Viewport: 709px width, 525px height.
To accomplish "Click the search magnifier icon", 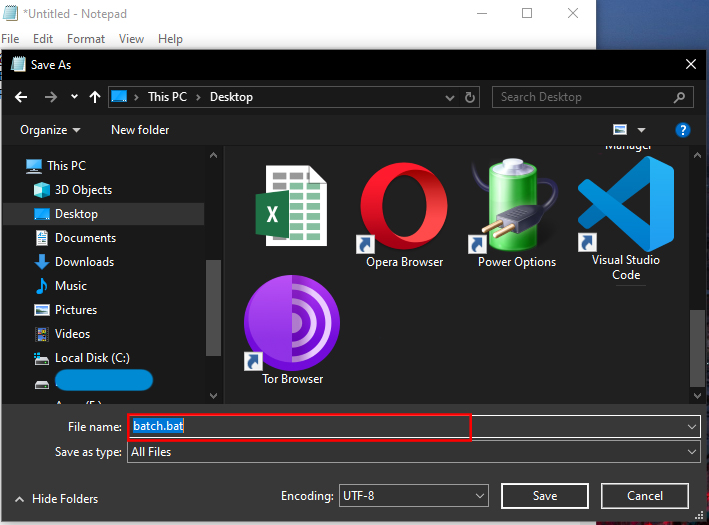I will (679, 97).
